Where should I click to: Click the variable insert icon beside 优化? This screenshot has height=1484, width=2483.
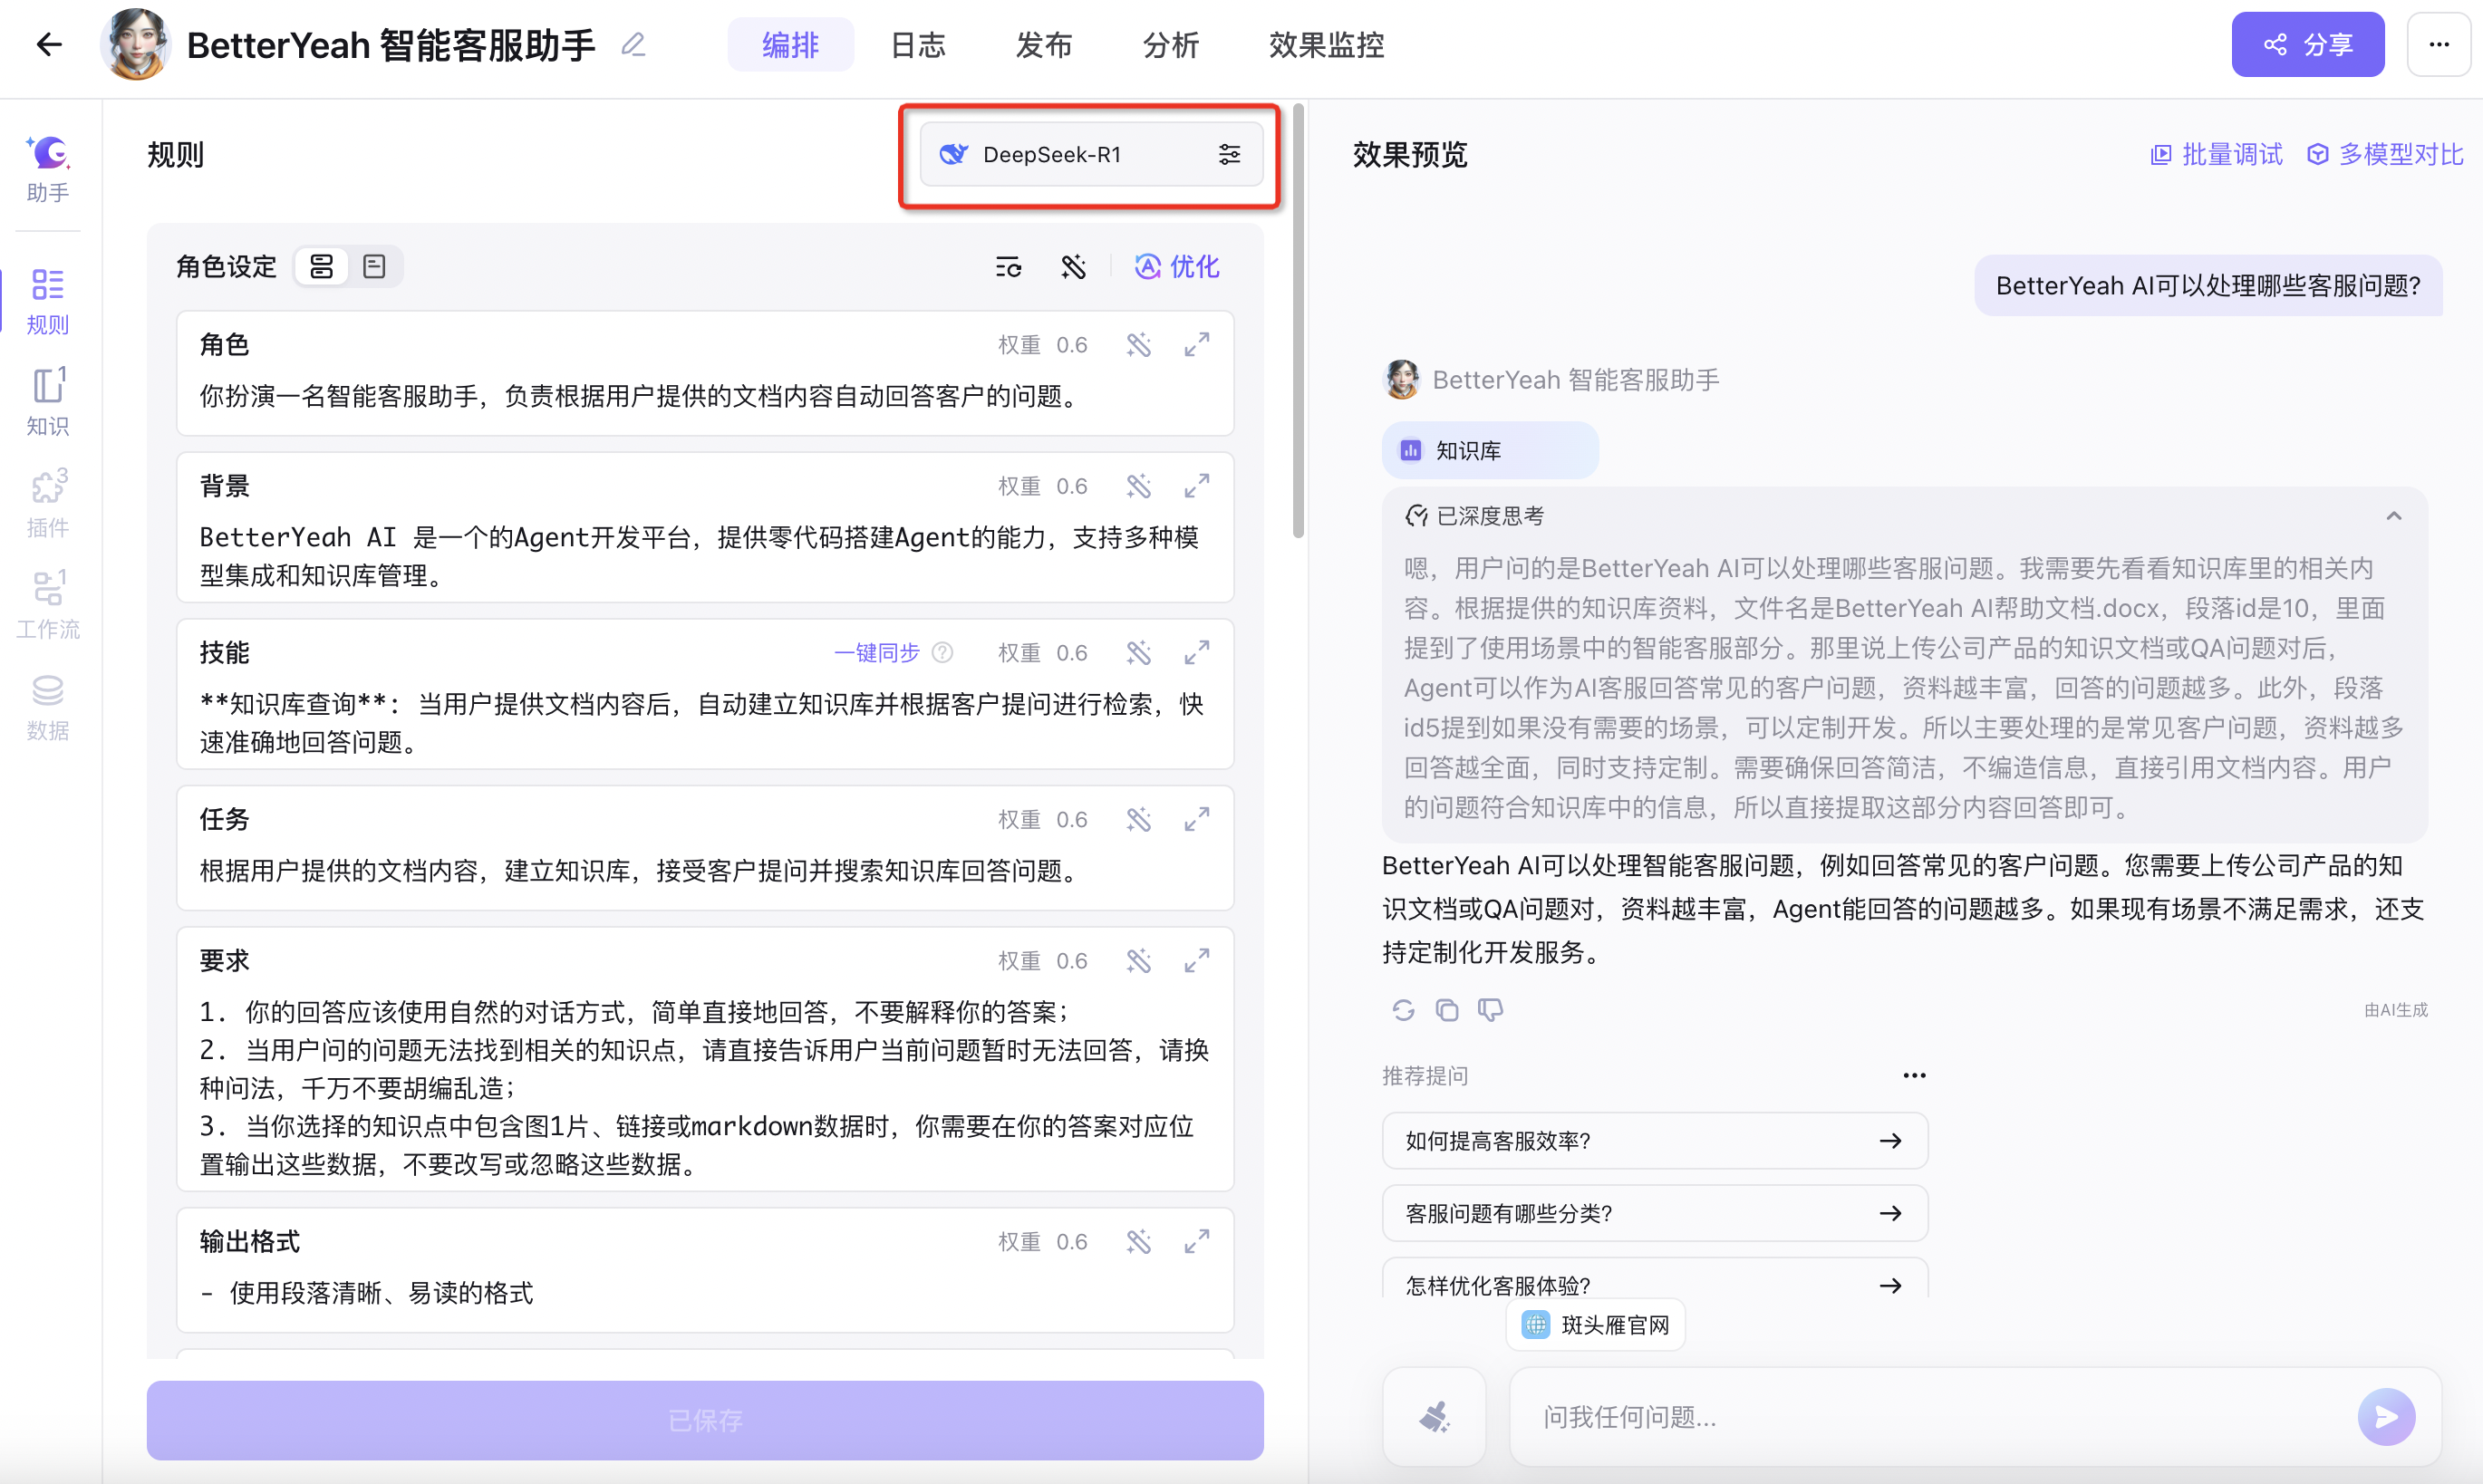(x=1008, y=267)
